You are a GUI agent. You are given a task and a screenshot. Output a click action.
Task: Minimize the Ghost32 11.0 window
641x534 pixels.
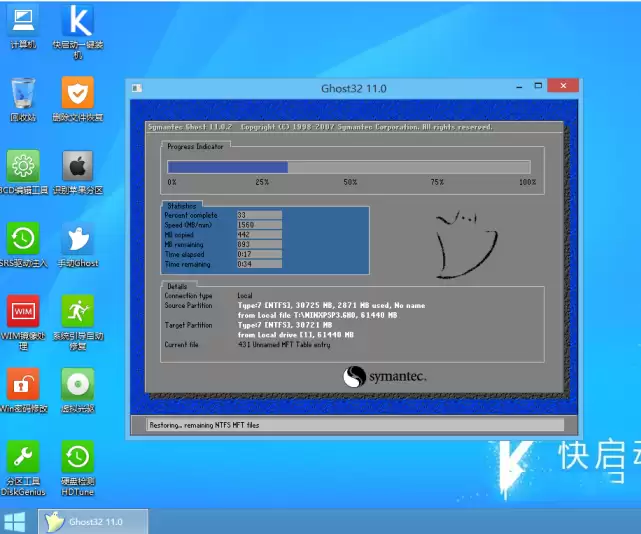(519, 86)
